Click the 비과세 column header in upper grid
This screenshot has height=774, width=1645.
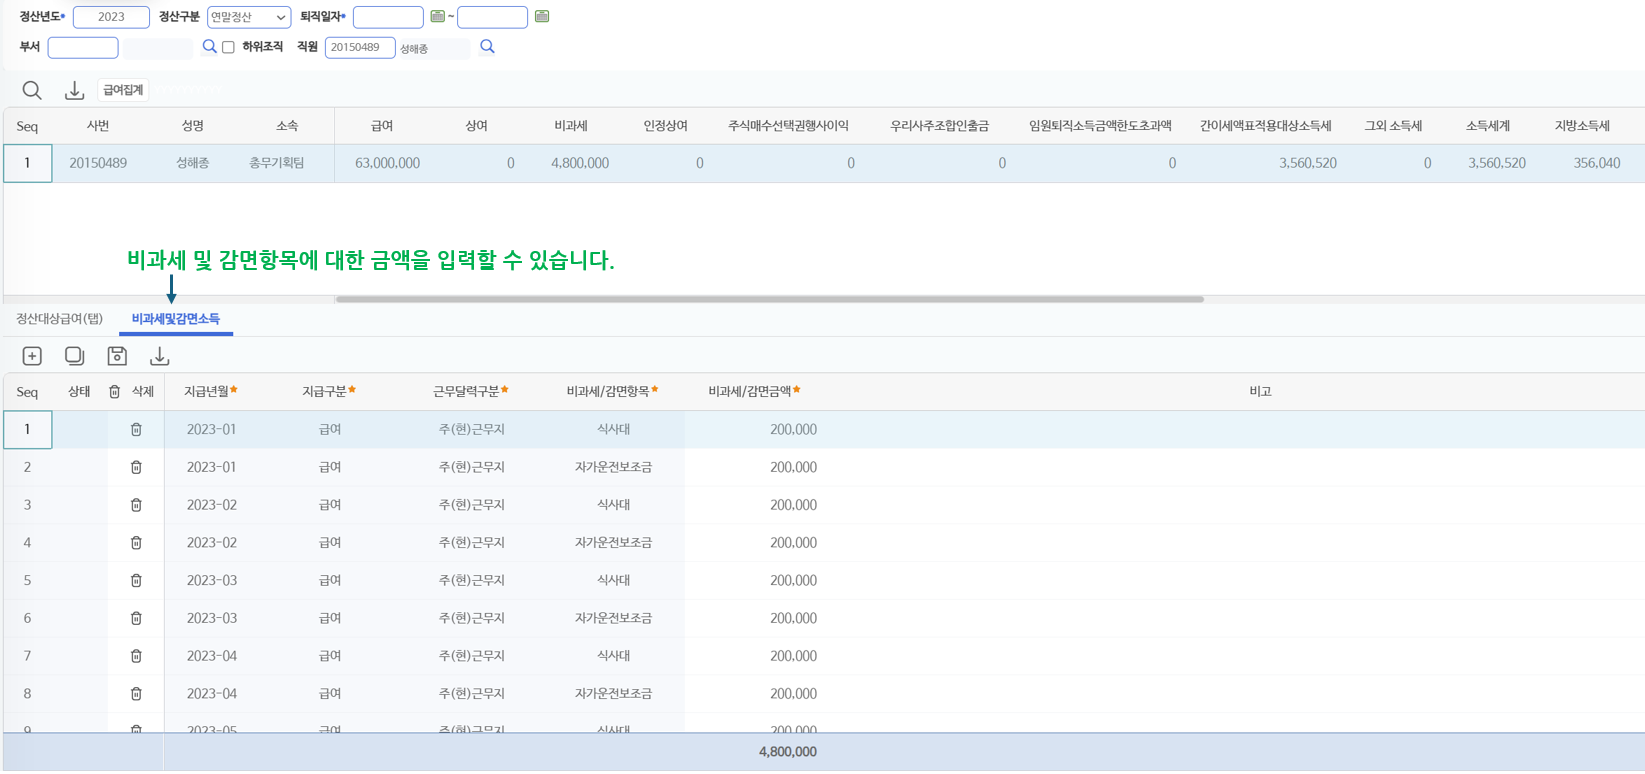pos(571,126)
